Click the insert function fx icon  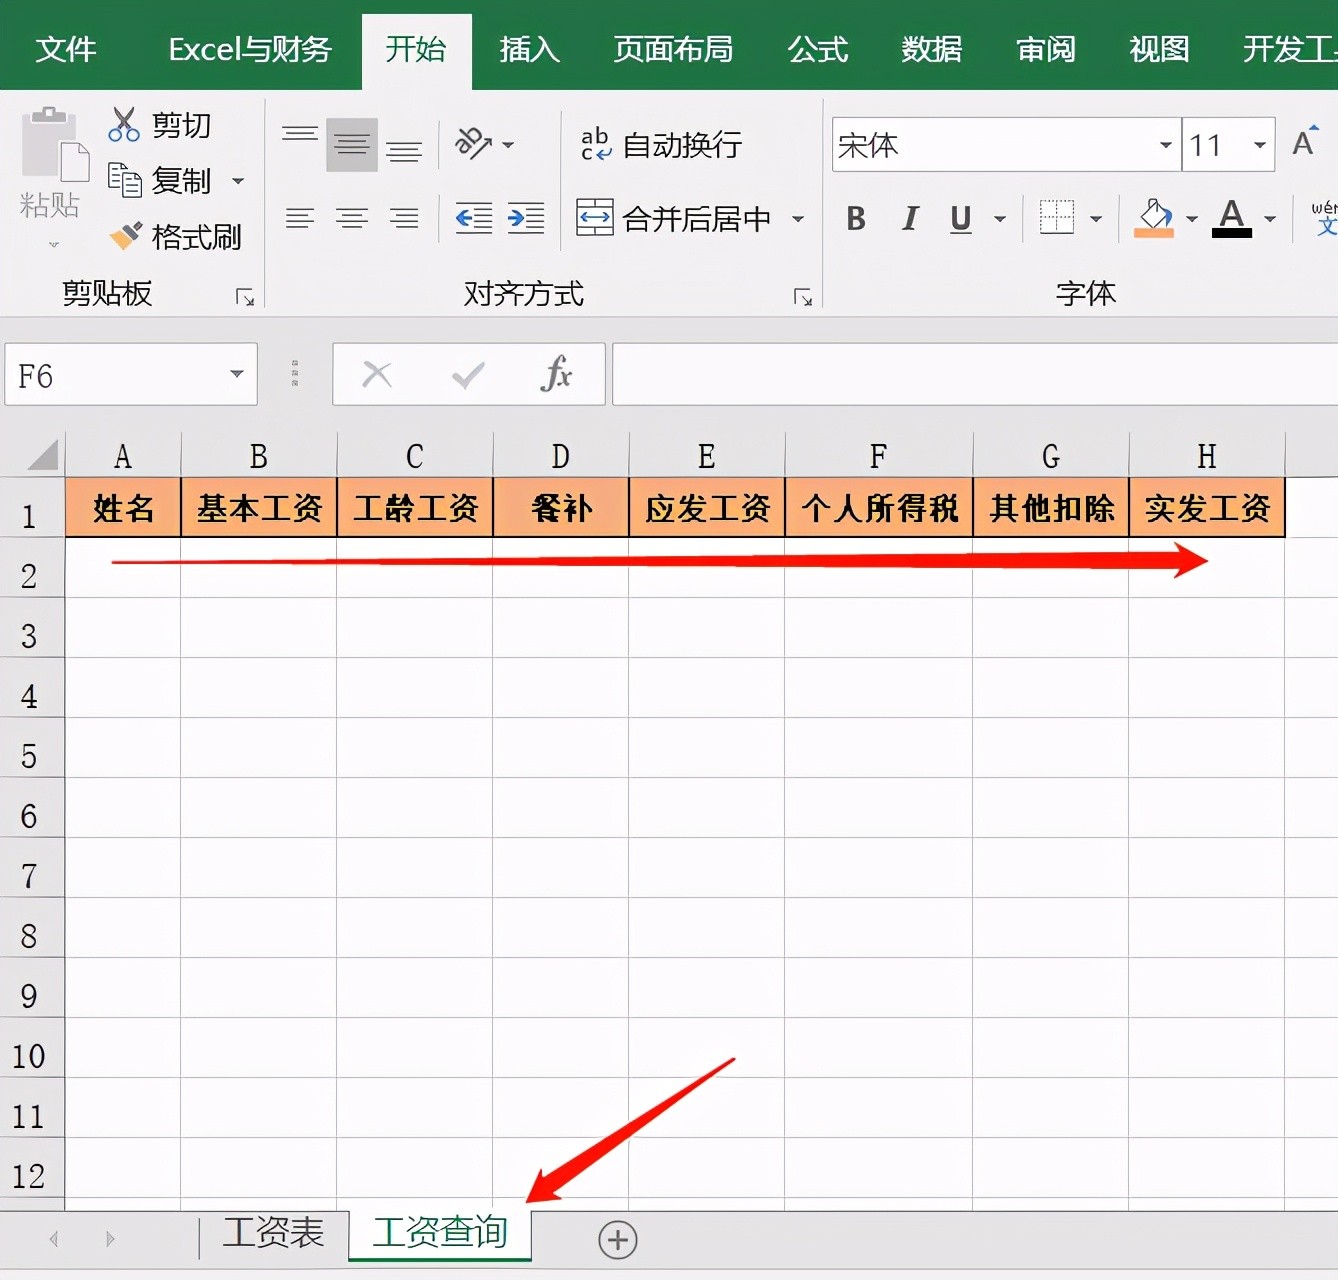(x=556, y=375)
